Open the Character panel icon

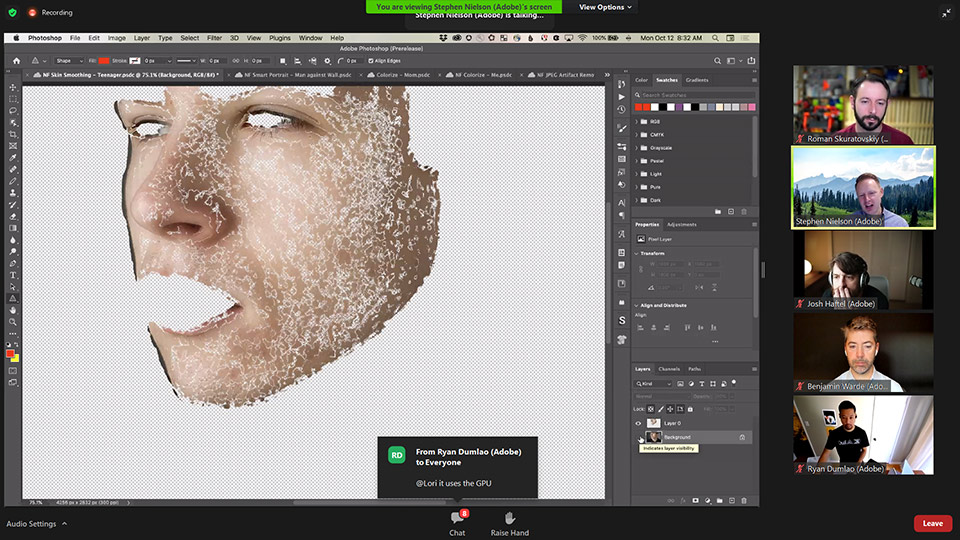click(621, 203)
